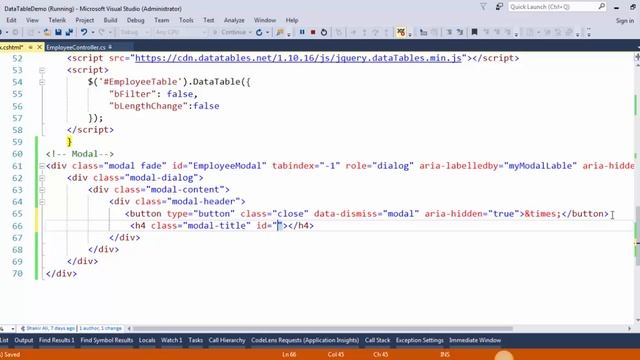Open the Telerik menu

(x=57, y=20)
